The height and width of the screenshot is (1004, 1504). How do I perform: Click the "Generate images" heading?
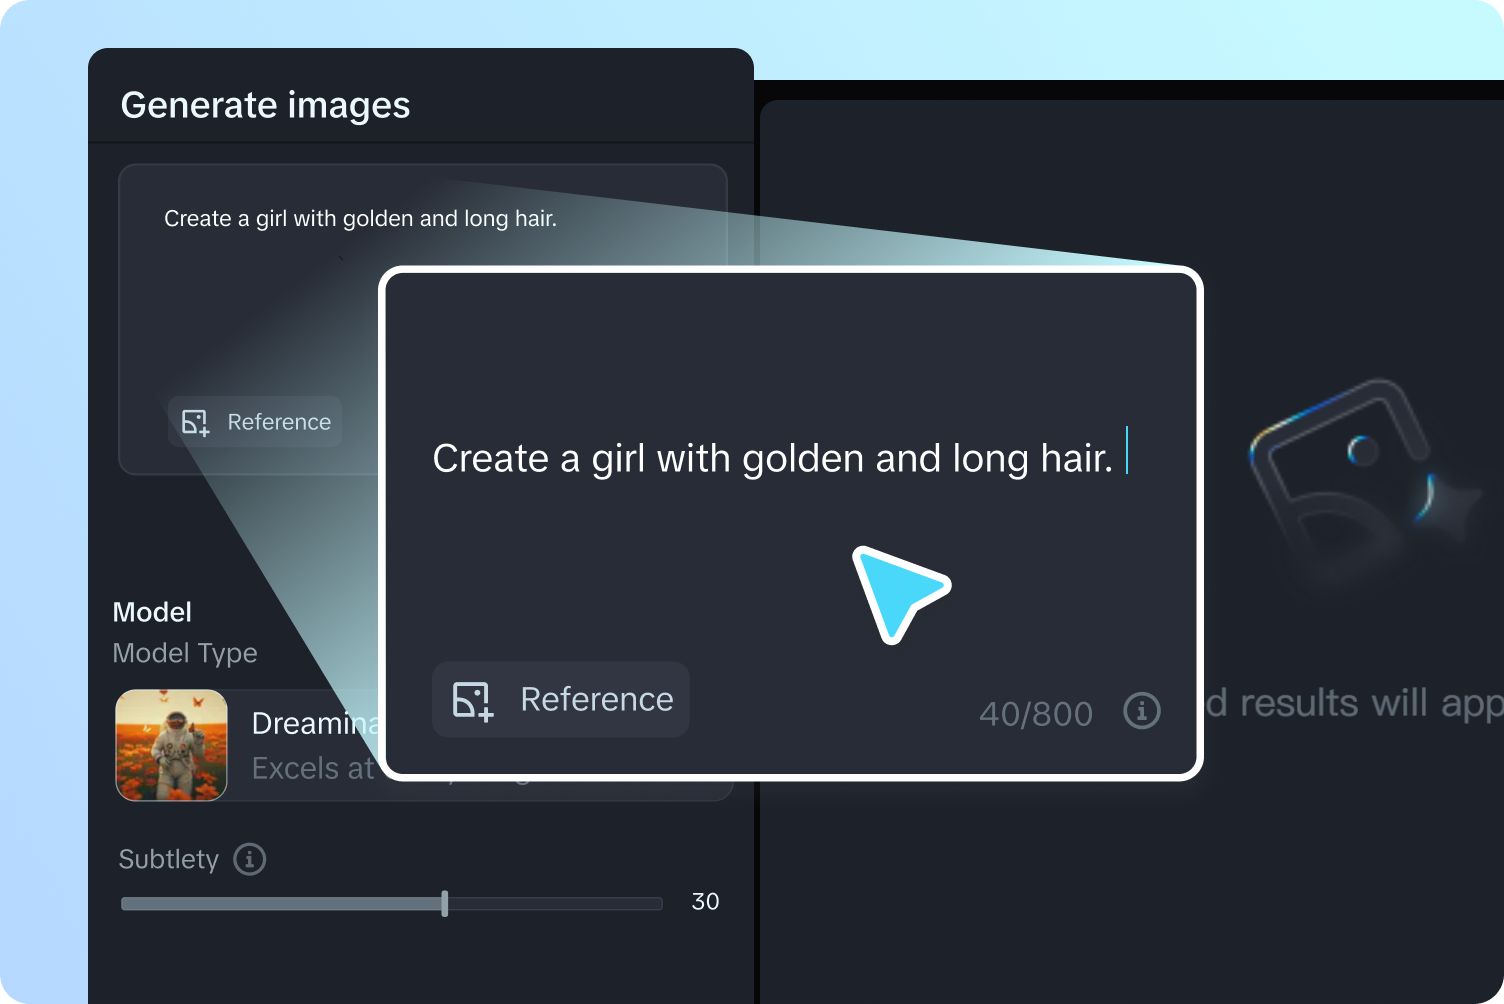click(265, 105)
